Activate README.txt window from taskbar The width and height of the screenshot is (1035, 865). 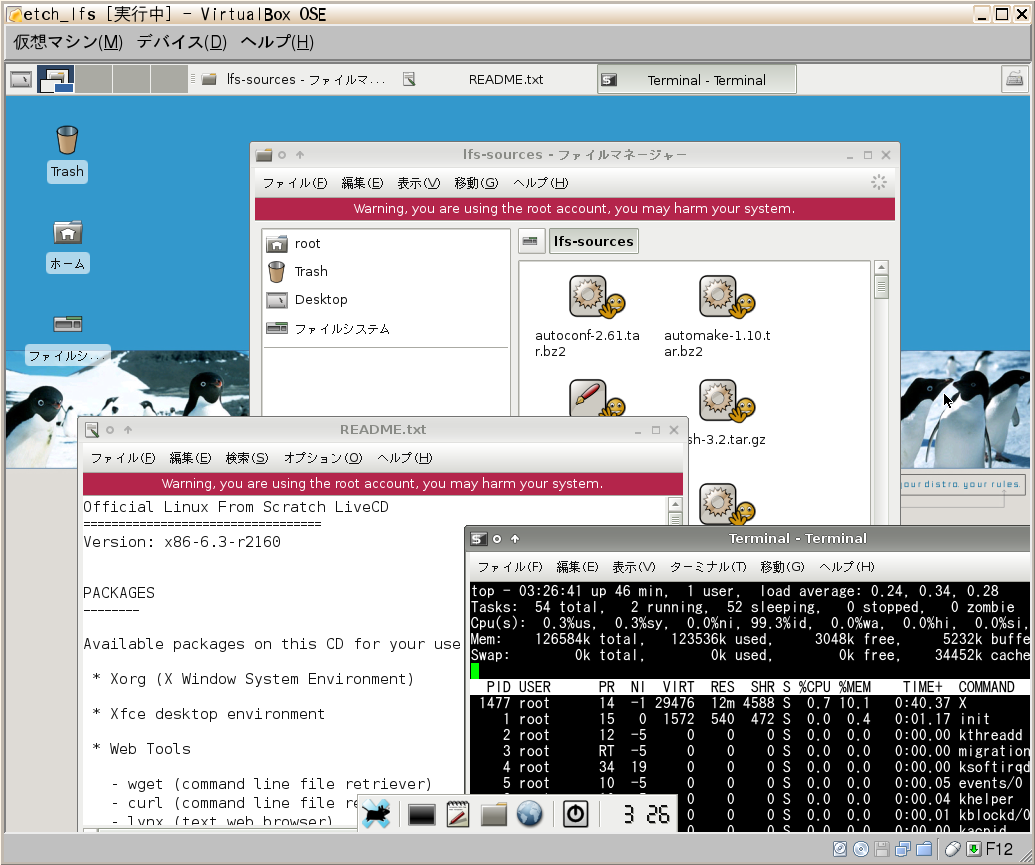(495, 80)
